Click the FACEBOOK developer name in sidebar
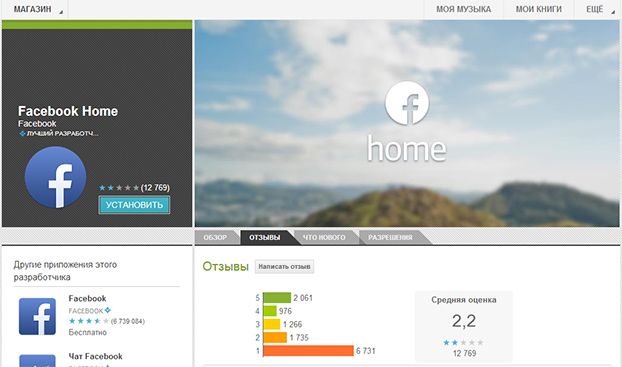622x367 pixels. coord(86,311)
